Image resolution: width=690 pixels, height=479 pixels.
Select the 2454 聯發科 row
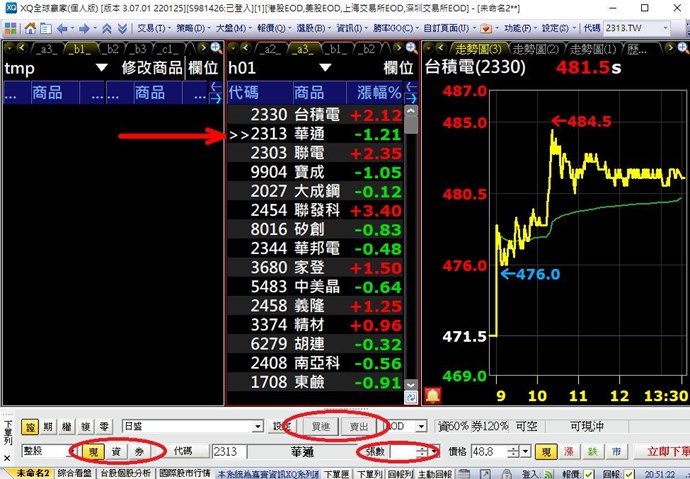pos(316,210)
